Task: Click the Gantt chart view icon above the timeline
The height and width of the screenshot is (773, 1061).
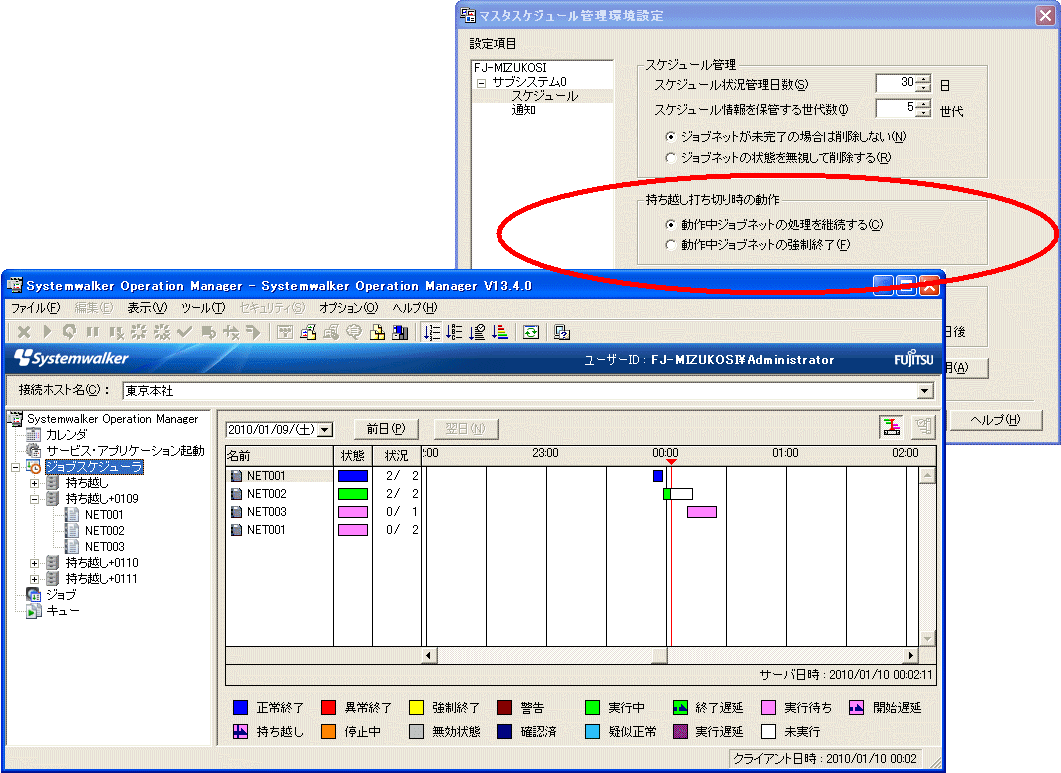Action: point(892,426)
